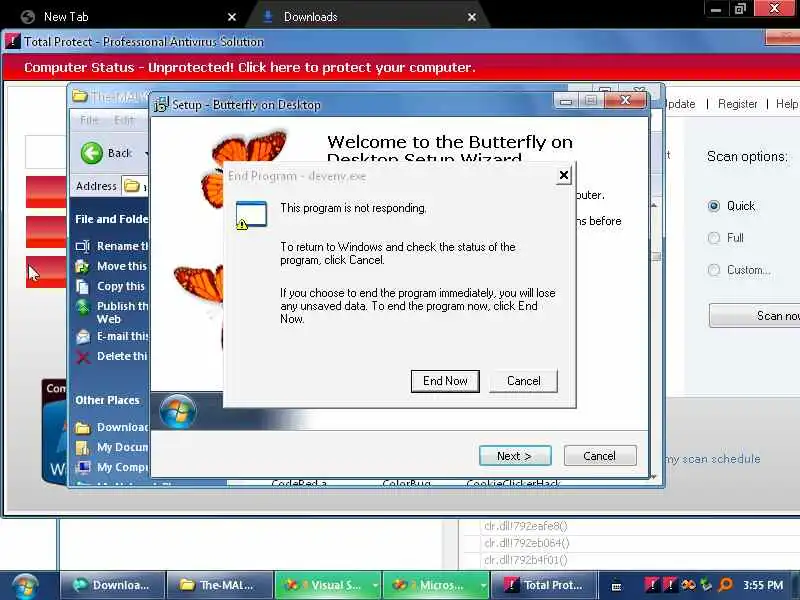800x600 pixels.
Task: Expand Microsoft taskbar group dropdown
Action: [482, 585]
